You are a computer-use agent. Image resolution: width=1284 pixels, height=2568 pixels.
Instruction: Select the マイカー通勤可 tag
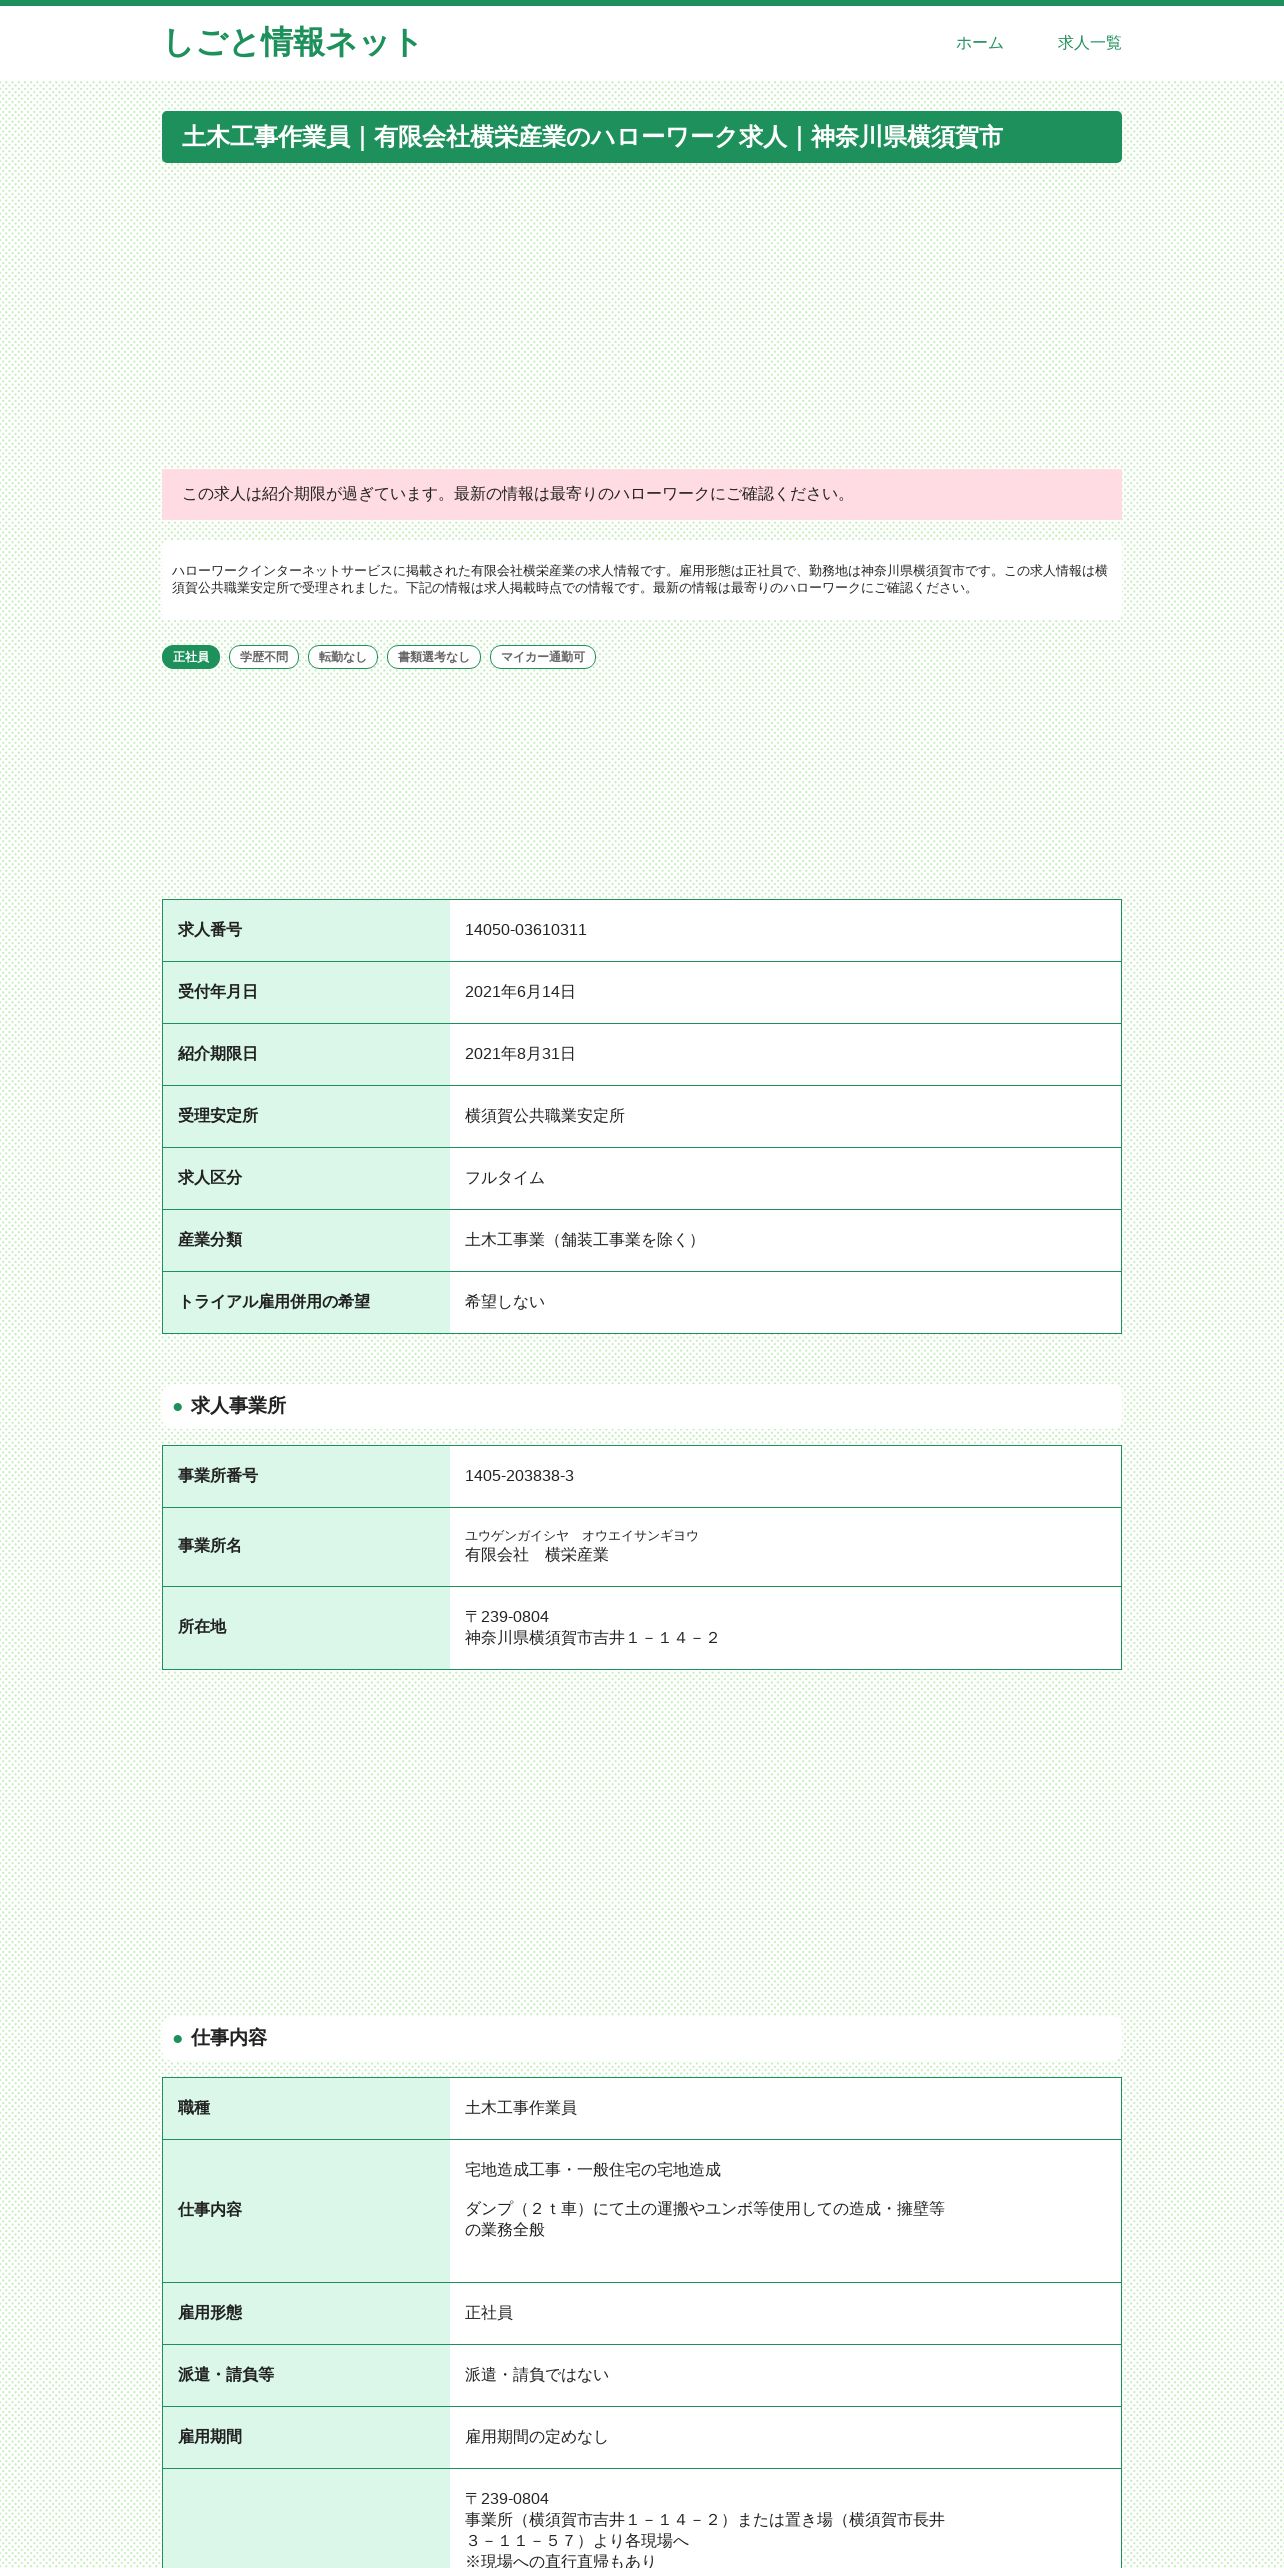tap(543, 657)
